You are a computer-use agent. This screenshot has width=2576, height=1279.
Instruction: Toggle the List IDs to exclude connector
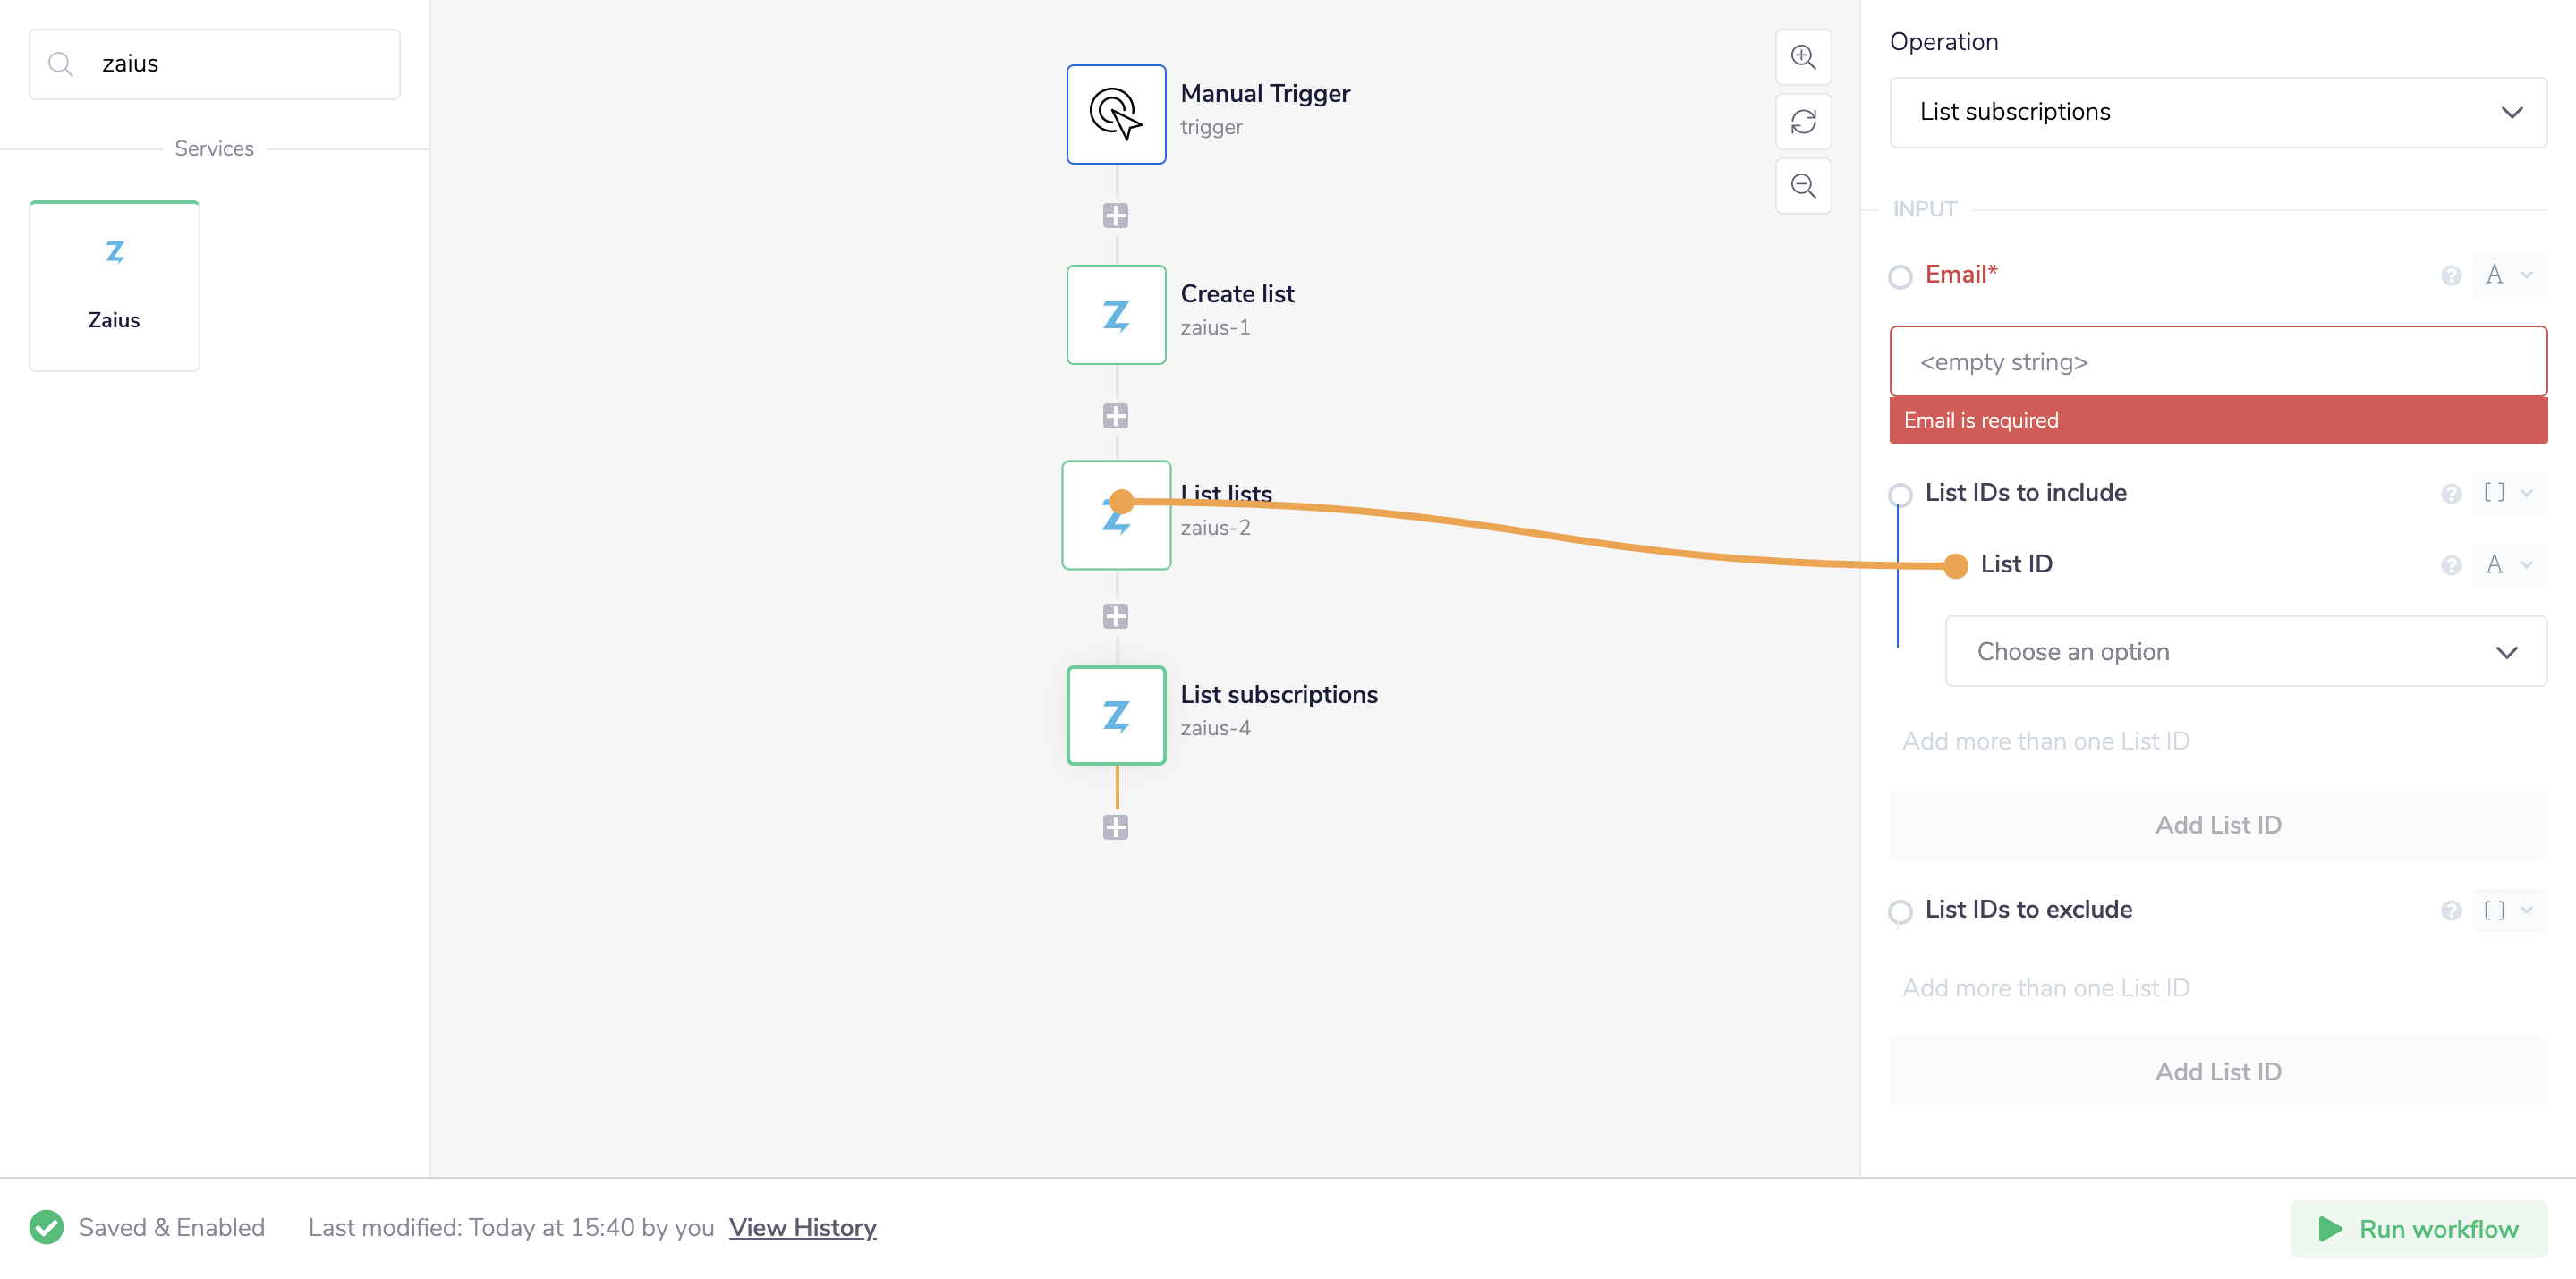tap(1899, 911)
